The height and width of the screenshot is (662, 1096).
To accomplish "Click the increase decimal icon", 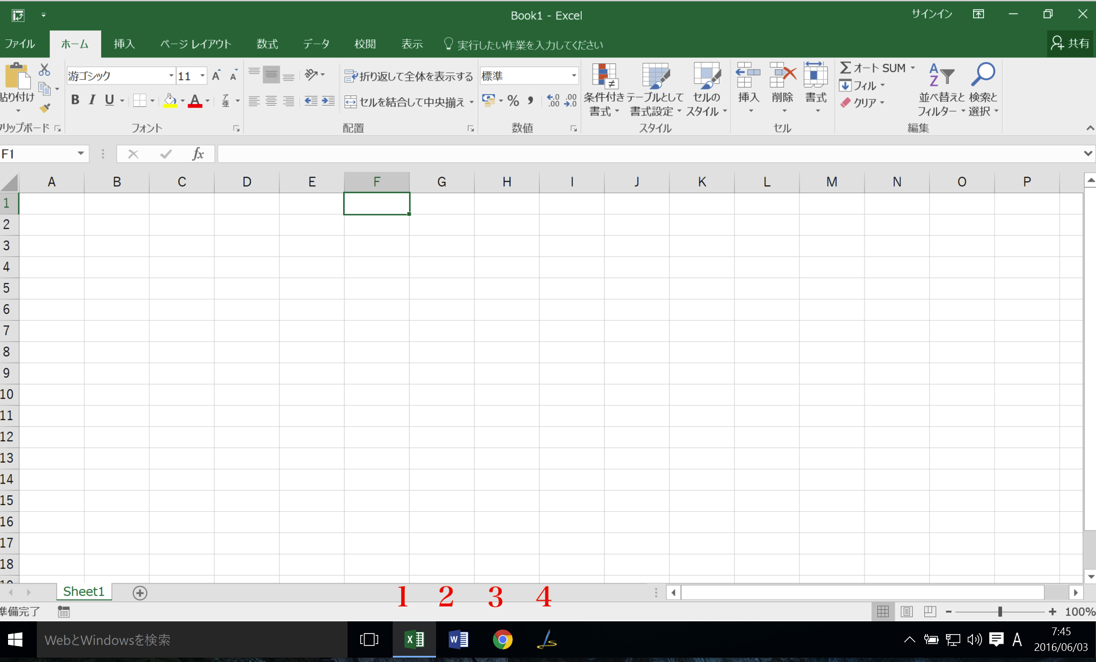I will (553, 101).
